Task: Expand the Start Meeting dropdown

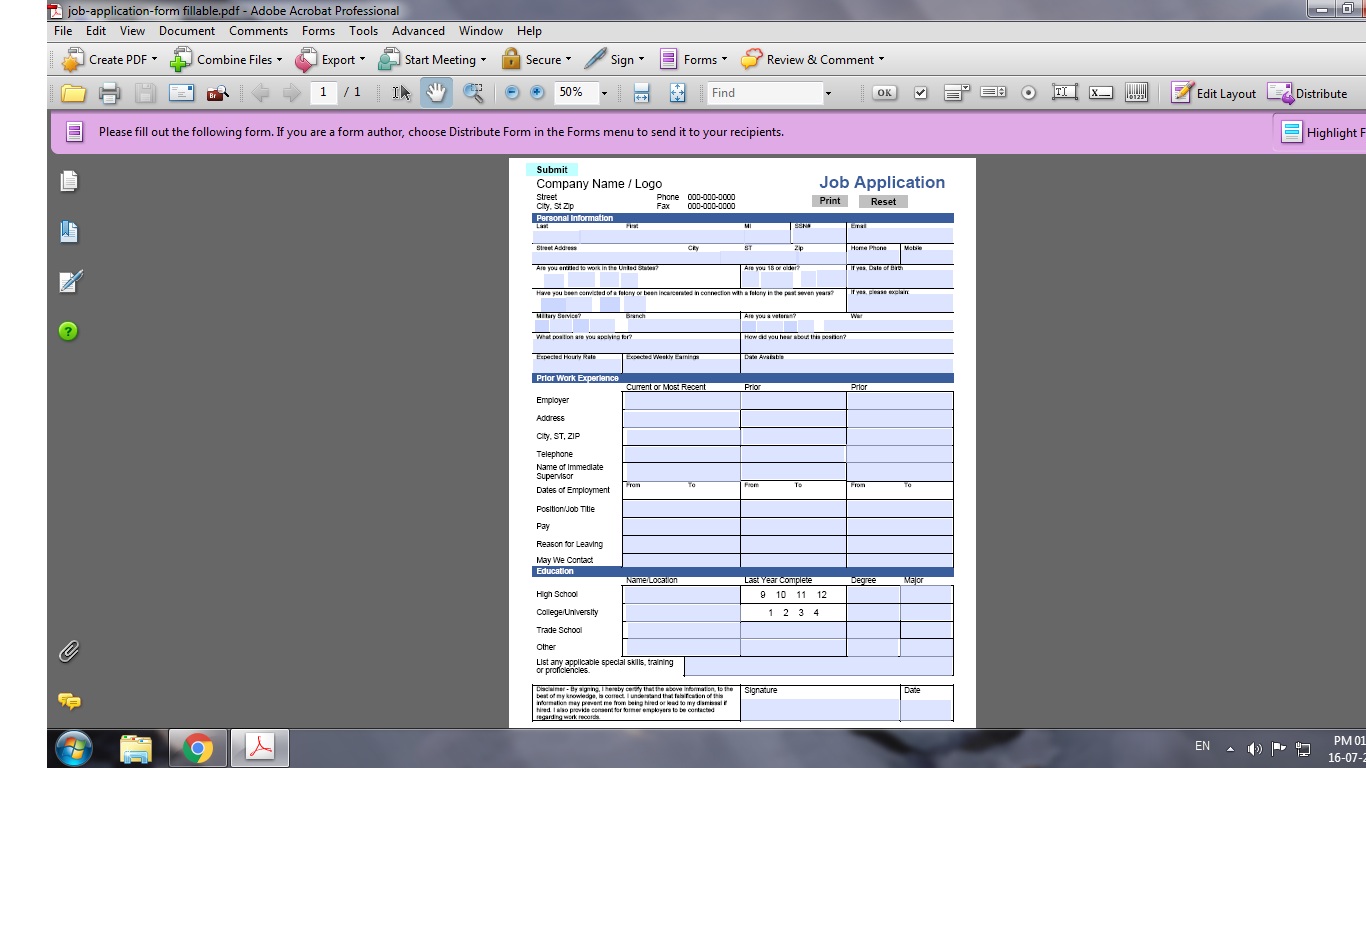Action: pos(483,60)
